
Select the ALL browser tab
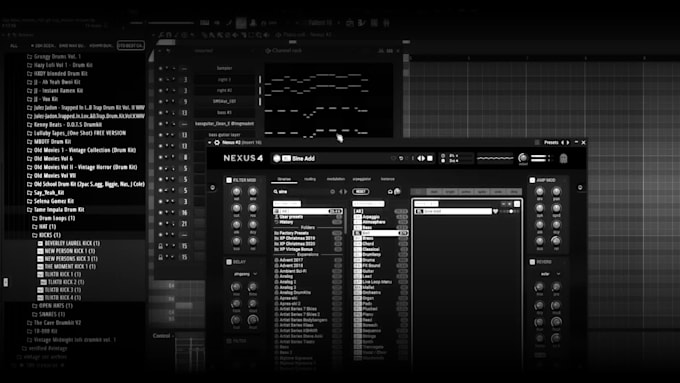[x=14, y=46]
